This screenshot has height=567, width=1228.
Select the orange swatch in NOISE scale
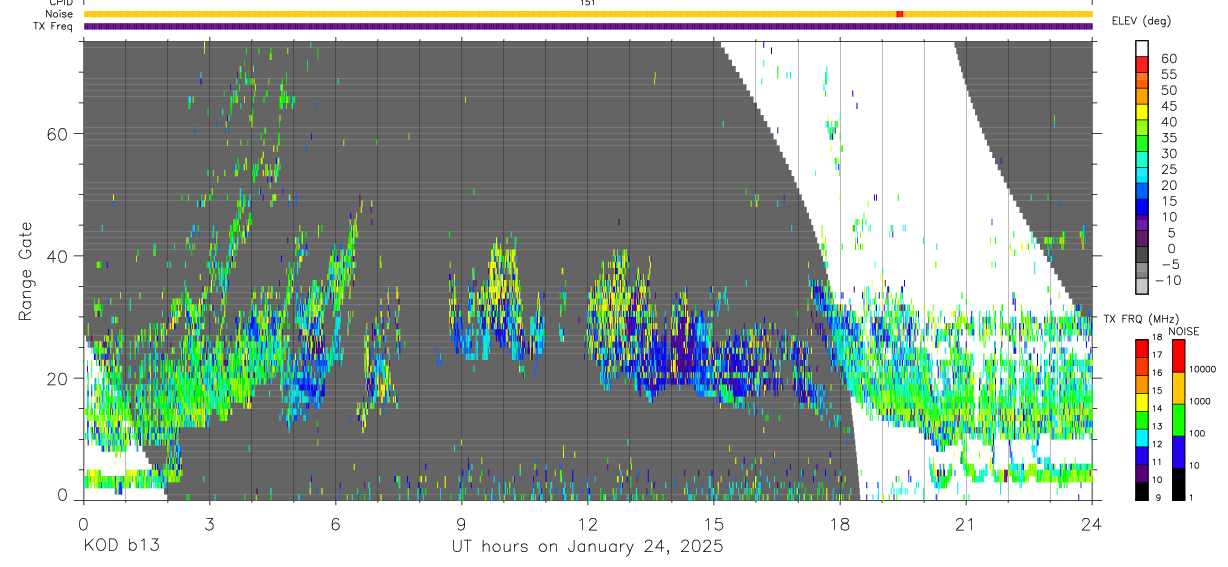(1178, 386)
